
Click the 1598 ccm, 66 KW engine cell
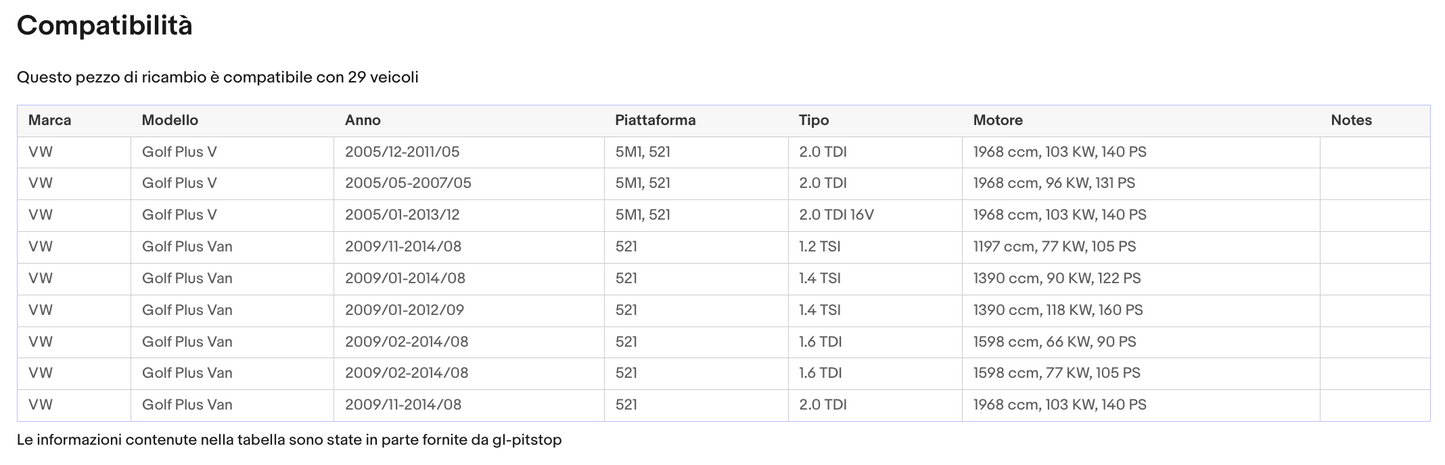[x=1054, y=342]
